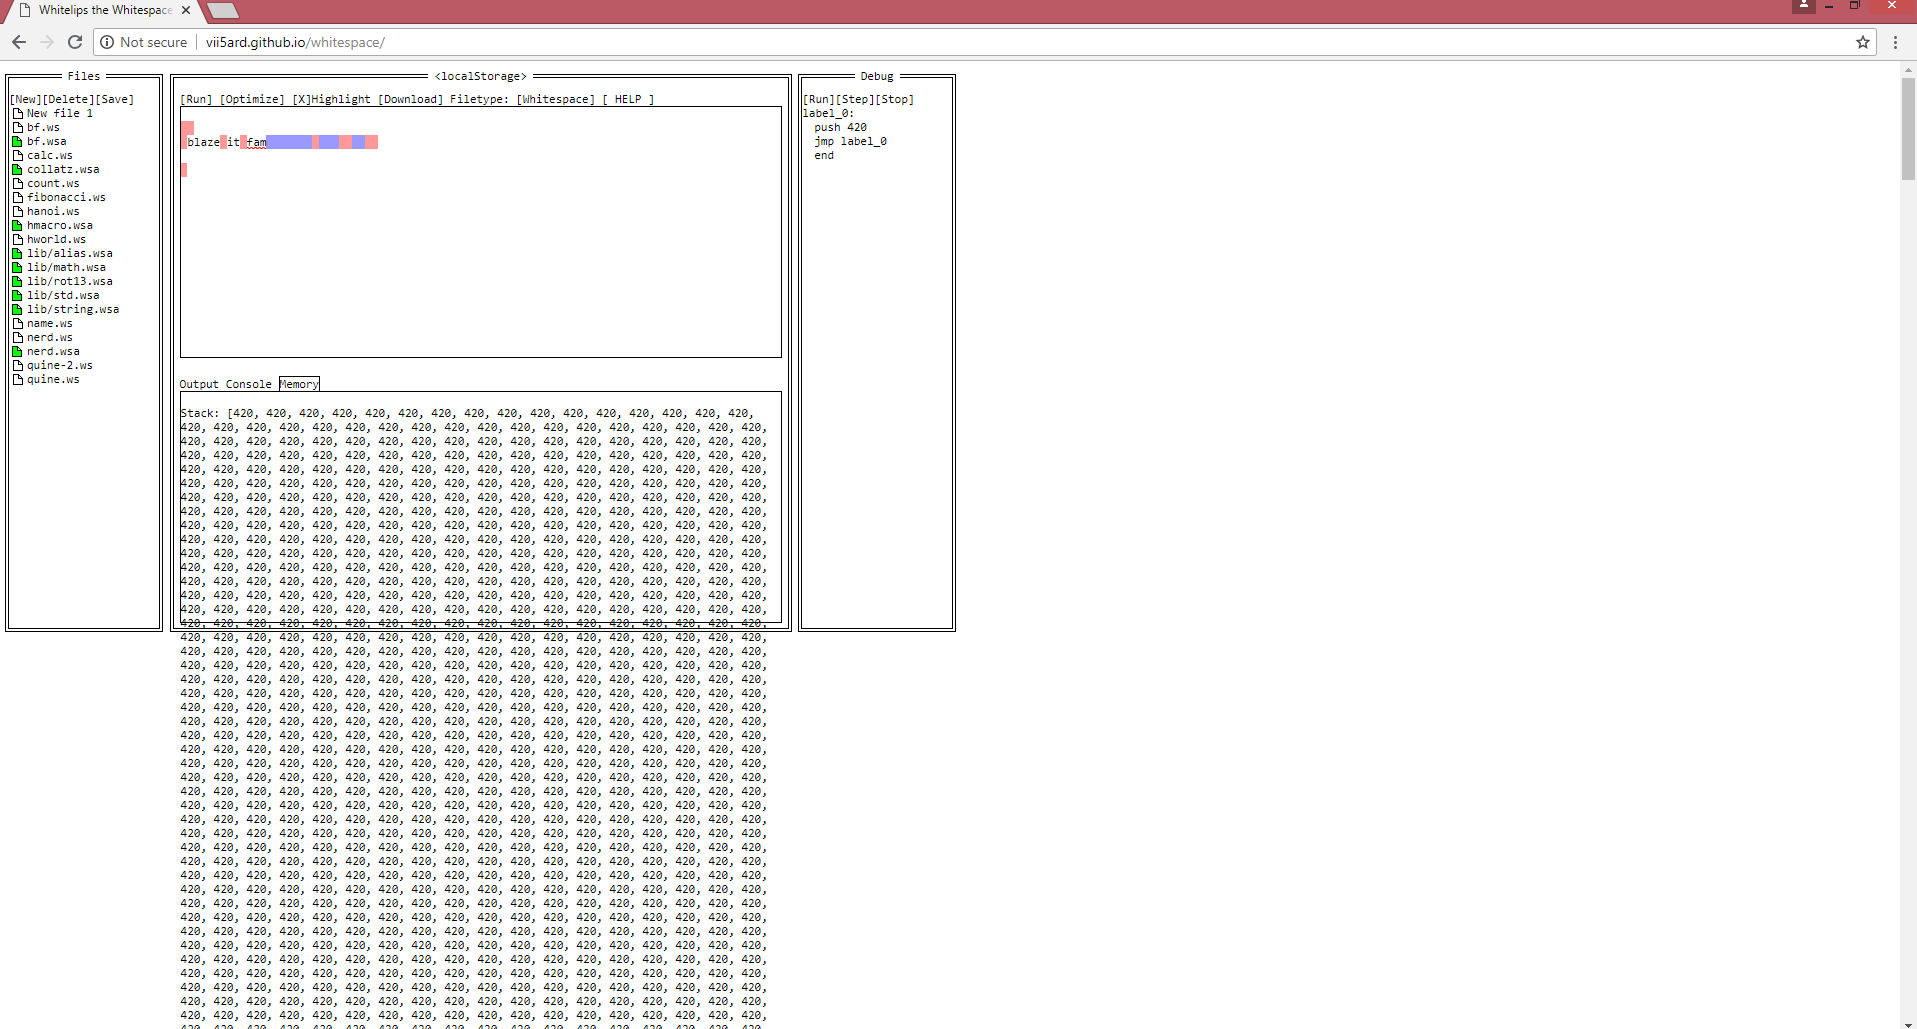This screenshot has width=1917, height=1029.
Task: Click the file icon beside nerd.ws
Action: click(17, 337)
